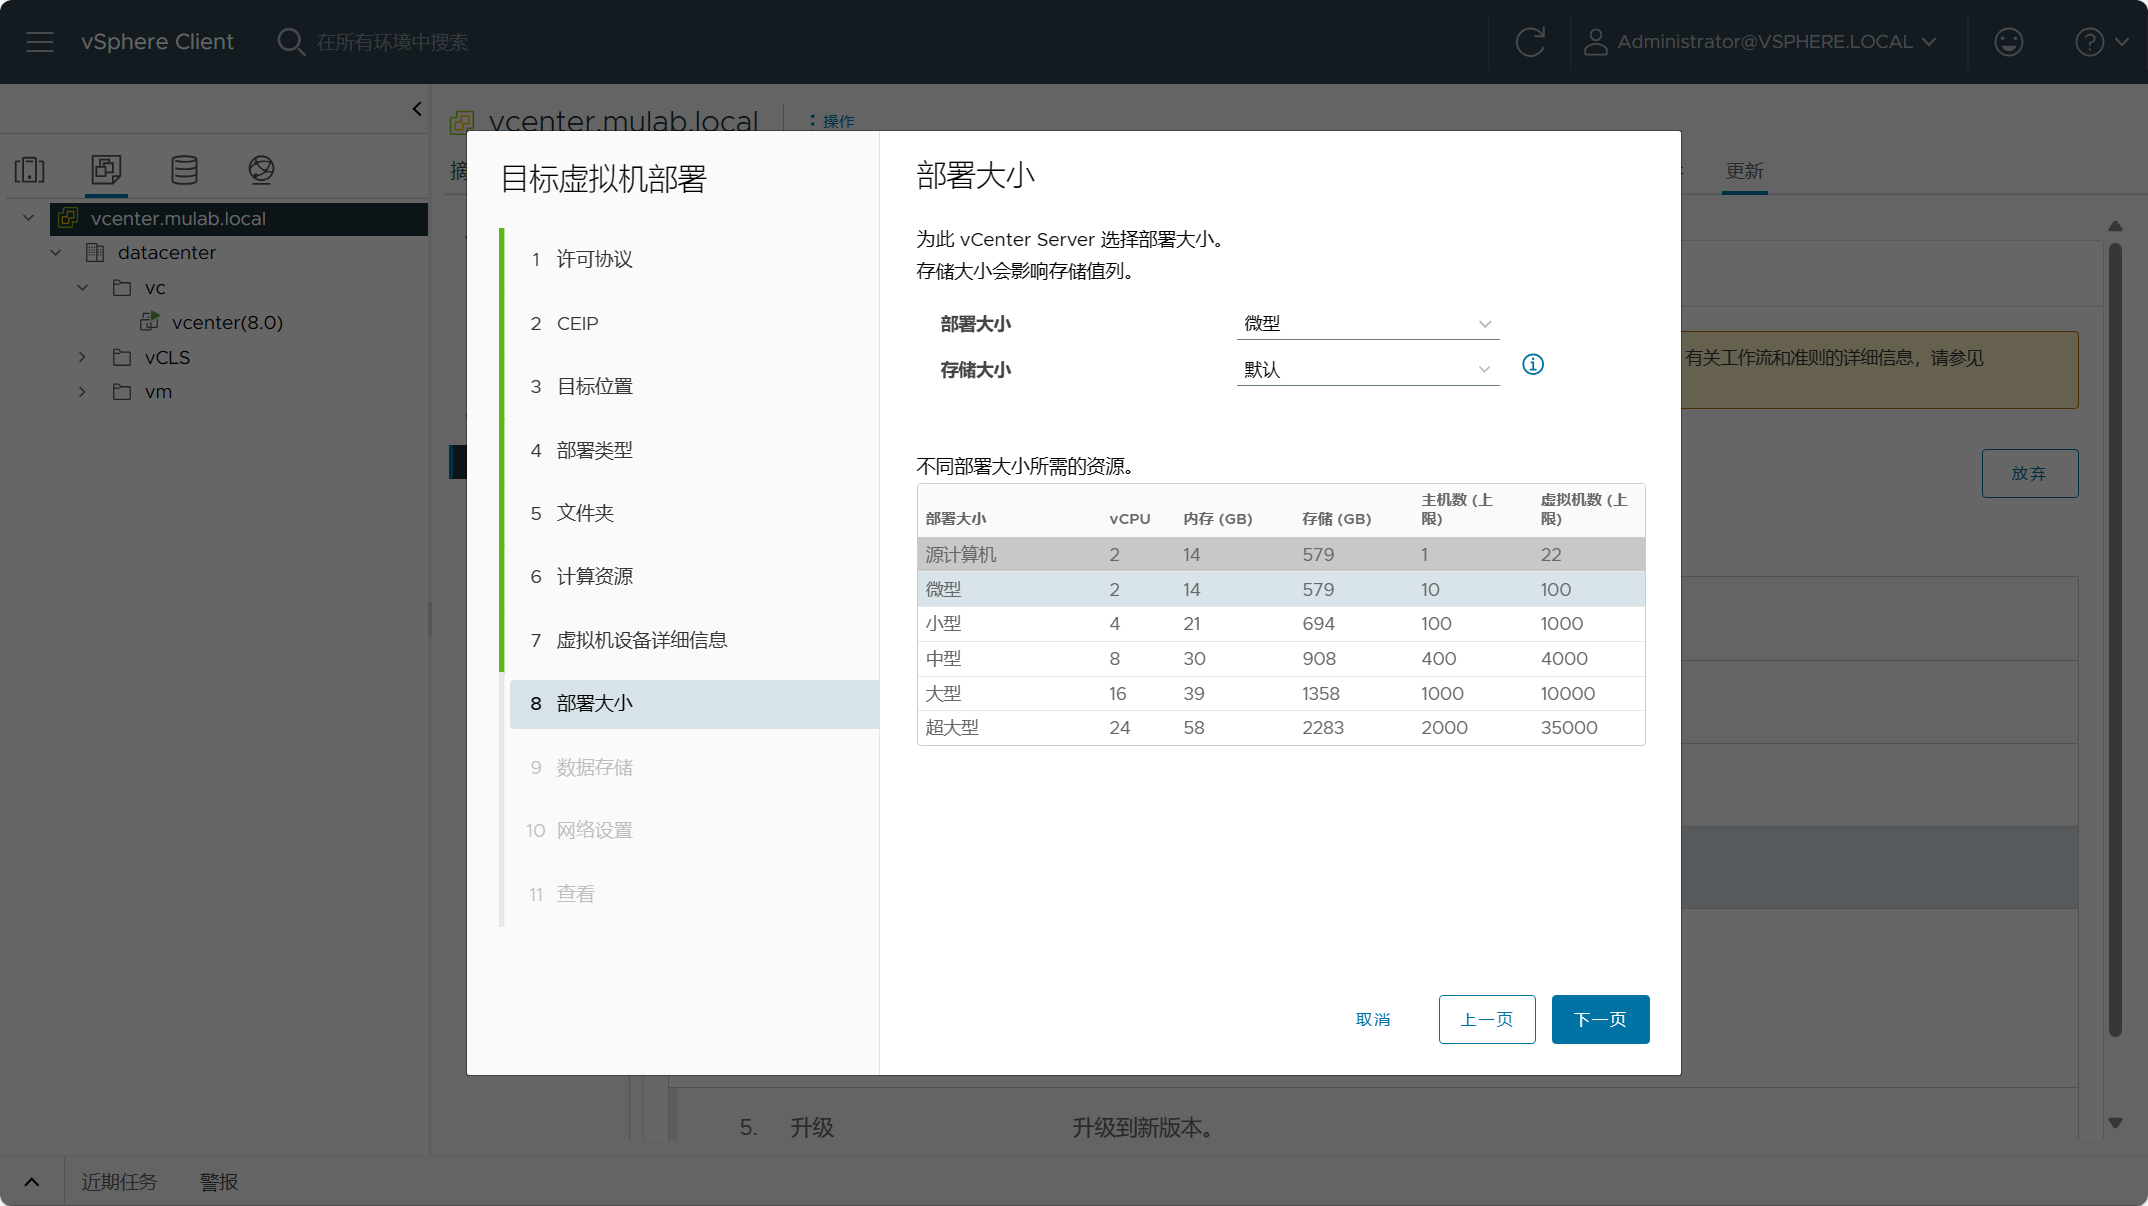The width and height of the screenshot is (2148, 1206).
Task: Click the 上一页 previous button
Action: pyautogui.click(x=1487, y=1019)
